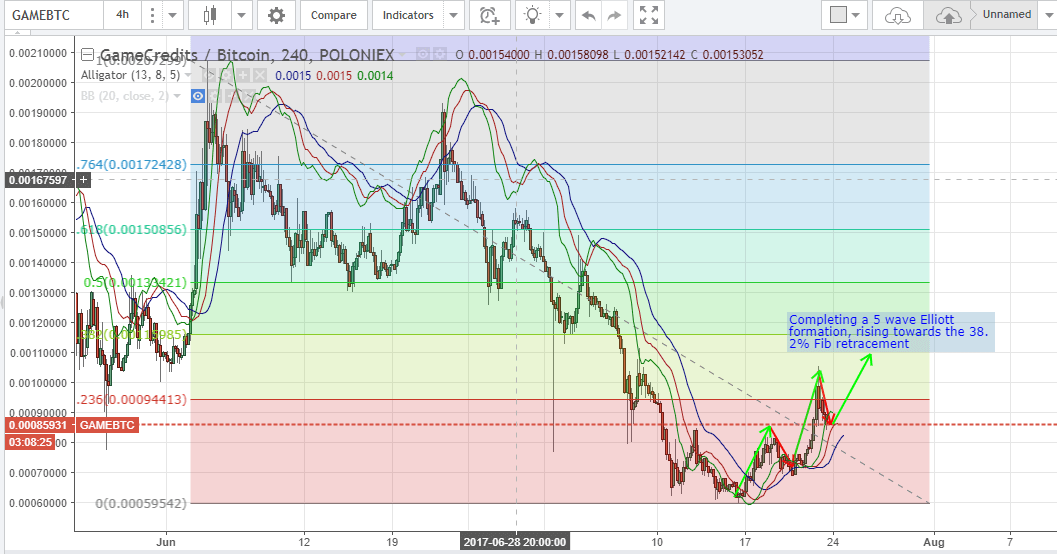The height and width of the screenshot is (554, 1057).
Task: Open the GameCredits / Bitcoin title dropdown
Action: 402,54
